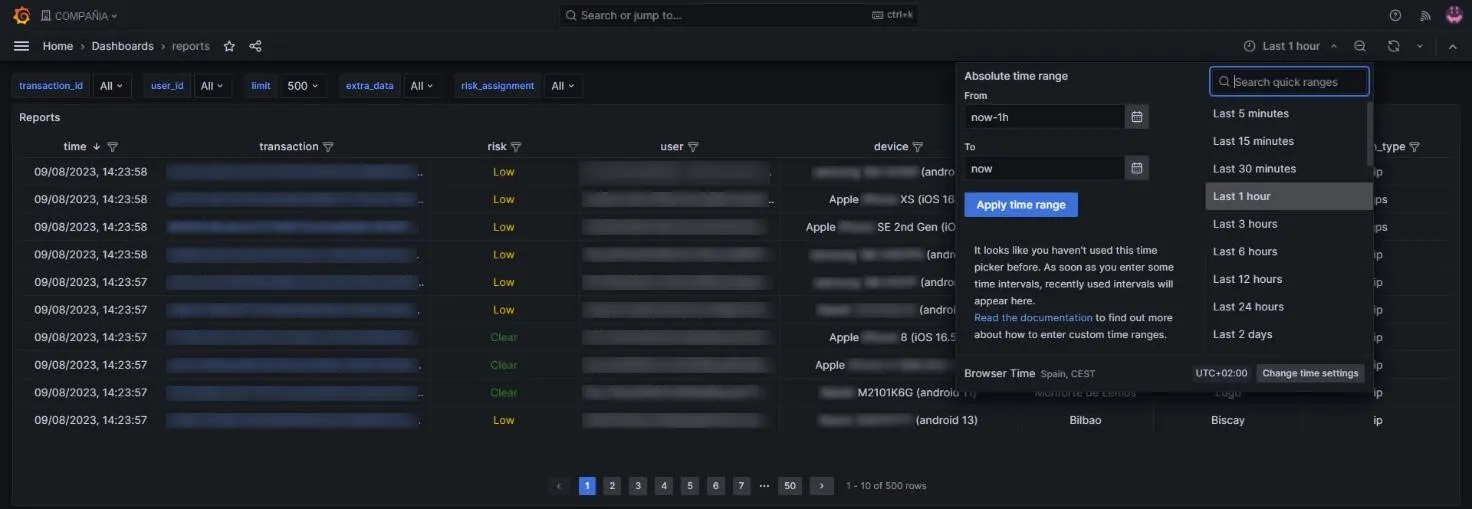Viewport: 1472px width, 509px height.
Task: Select Last 30 minutes quick range
Action: click(1287, 169)
